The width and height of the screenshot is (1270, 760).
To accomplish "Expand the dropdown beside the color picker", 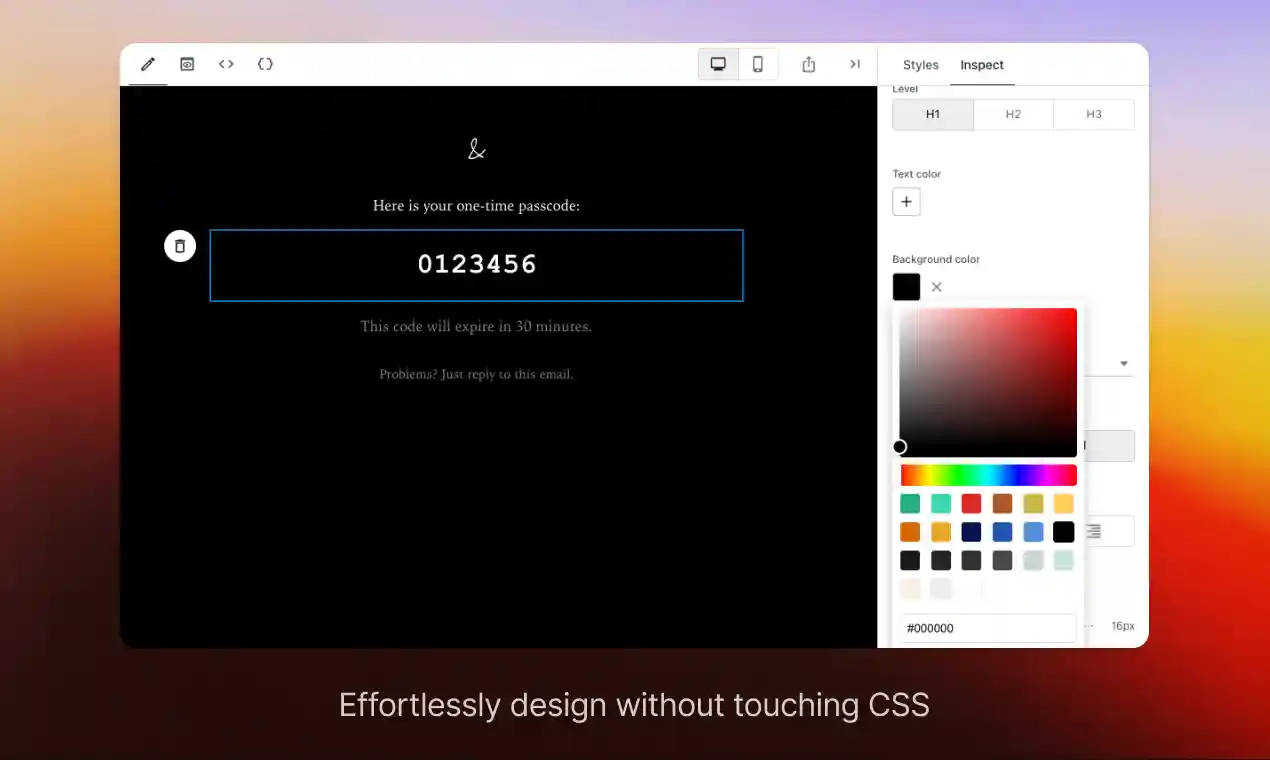I will click(1124, 363).
